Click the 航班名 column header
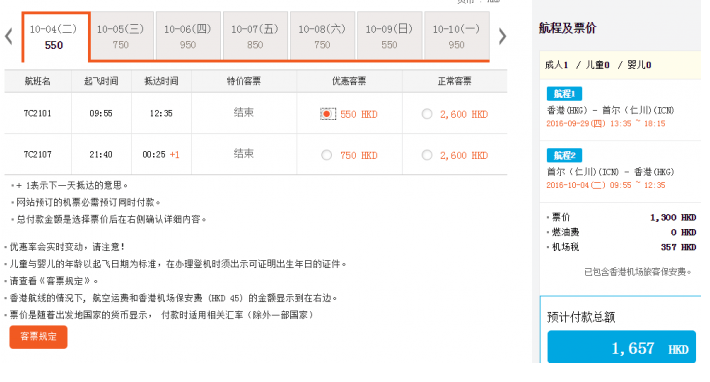This screenshot has width=710, height=382. 38,81
